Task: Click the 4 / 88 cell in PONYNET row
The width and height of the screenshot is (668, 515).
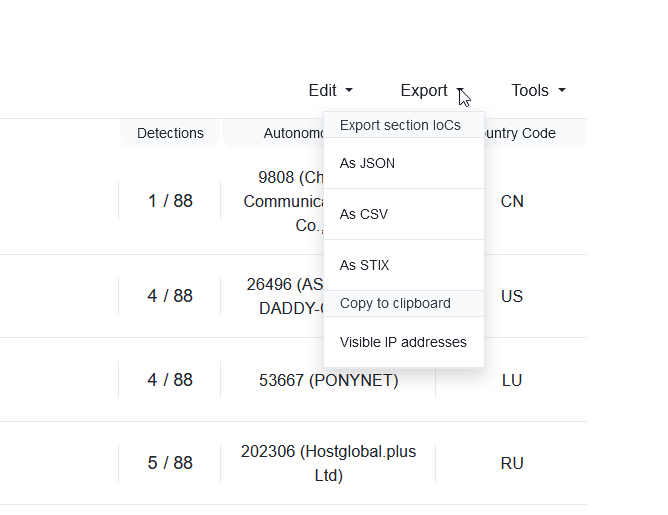Action: 170,380
